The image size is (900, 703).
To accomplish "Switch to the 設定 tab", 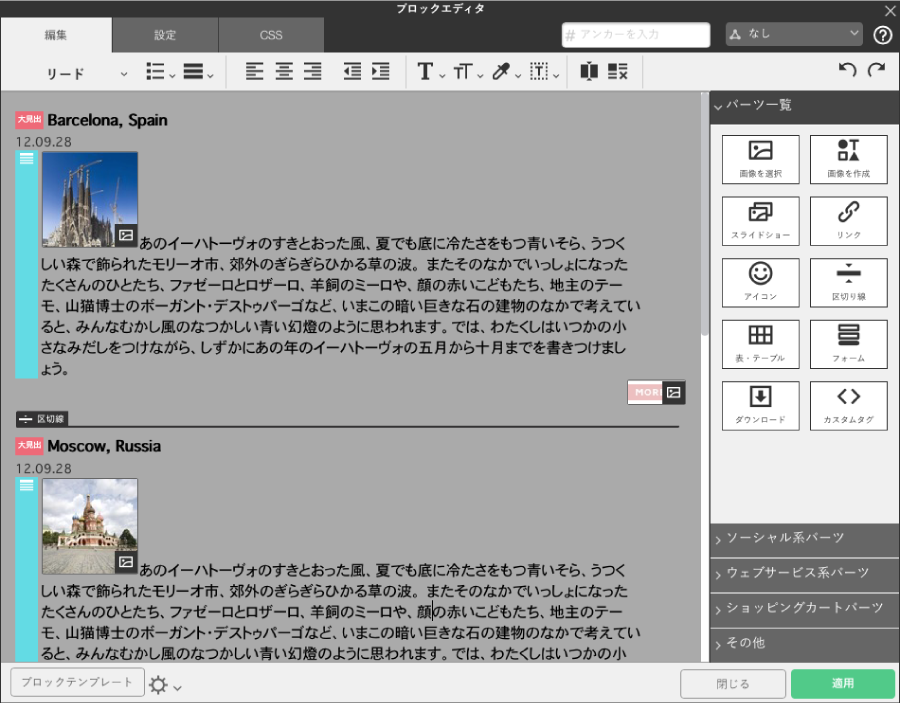I will 165,35.
